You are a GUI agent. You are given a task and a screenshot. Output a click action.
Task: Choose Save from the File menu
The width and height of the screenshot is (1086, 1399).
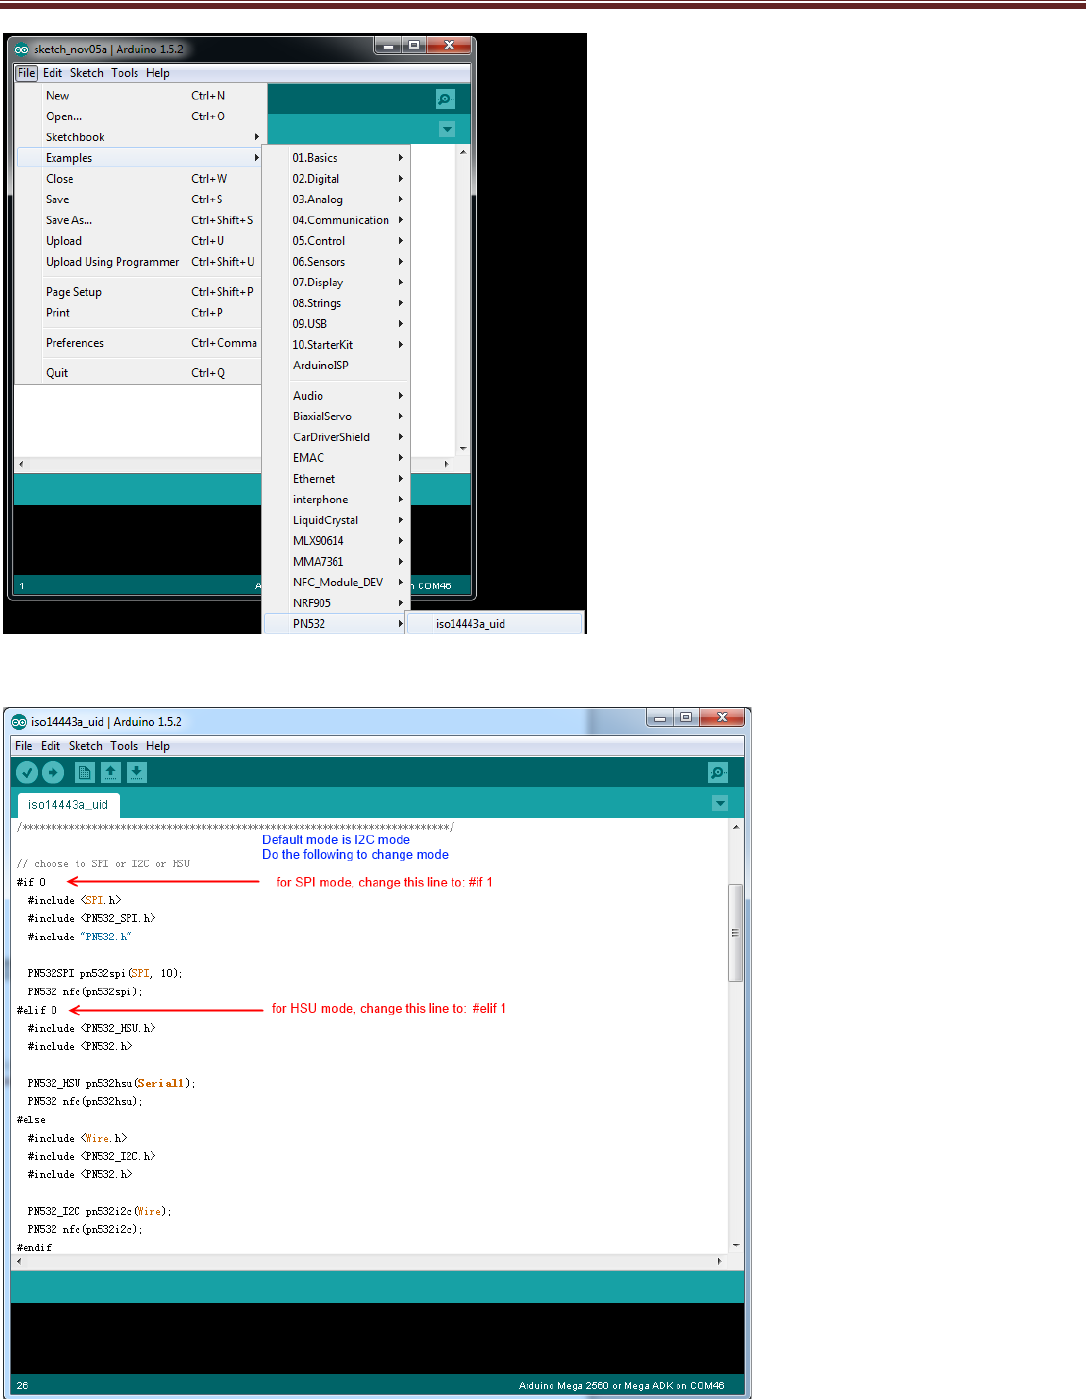140,199
